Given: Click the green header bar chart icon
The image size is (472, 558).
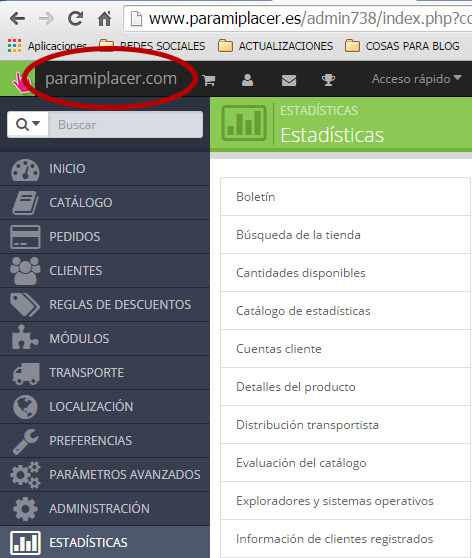Looking at the screenshot, I should 244,123.
